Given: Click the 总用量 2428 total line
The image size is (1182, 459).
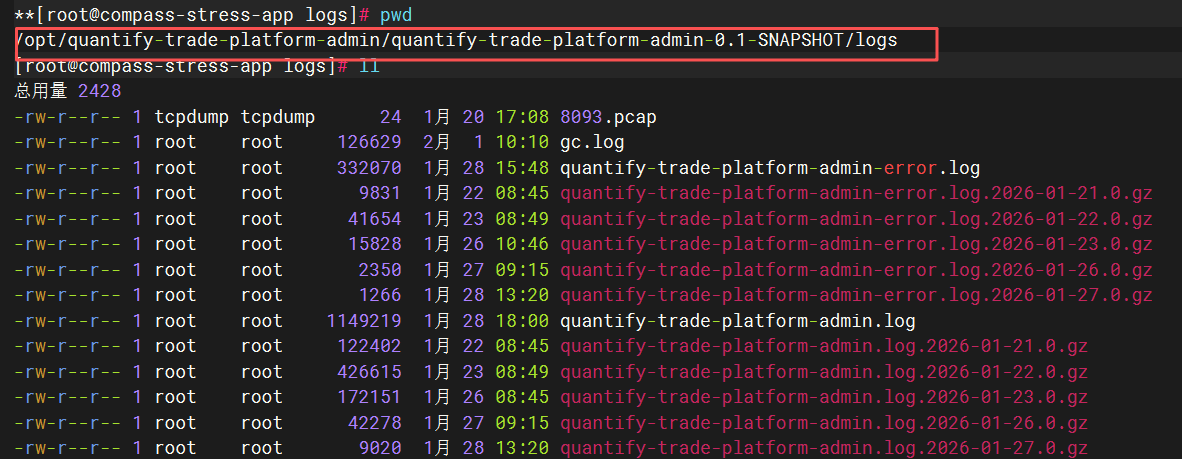Looking at the screenshot, I should pyautogui.click(x=68, y=91).
